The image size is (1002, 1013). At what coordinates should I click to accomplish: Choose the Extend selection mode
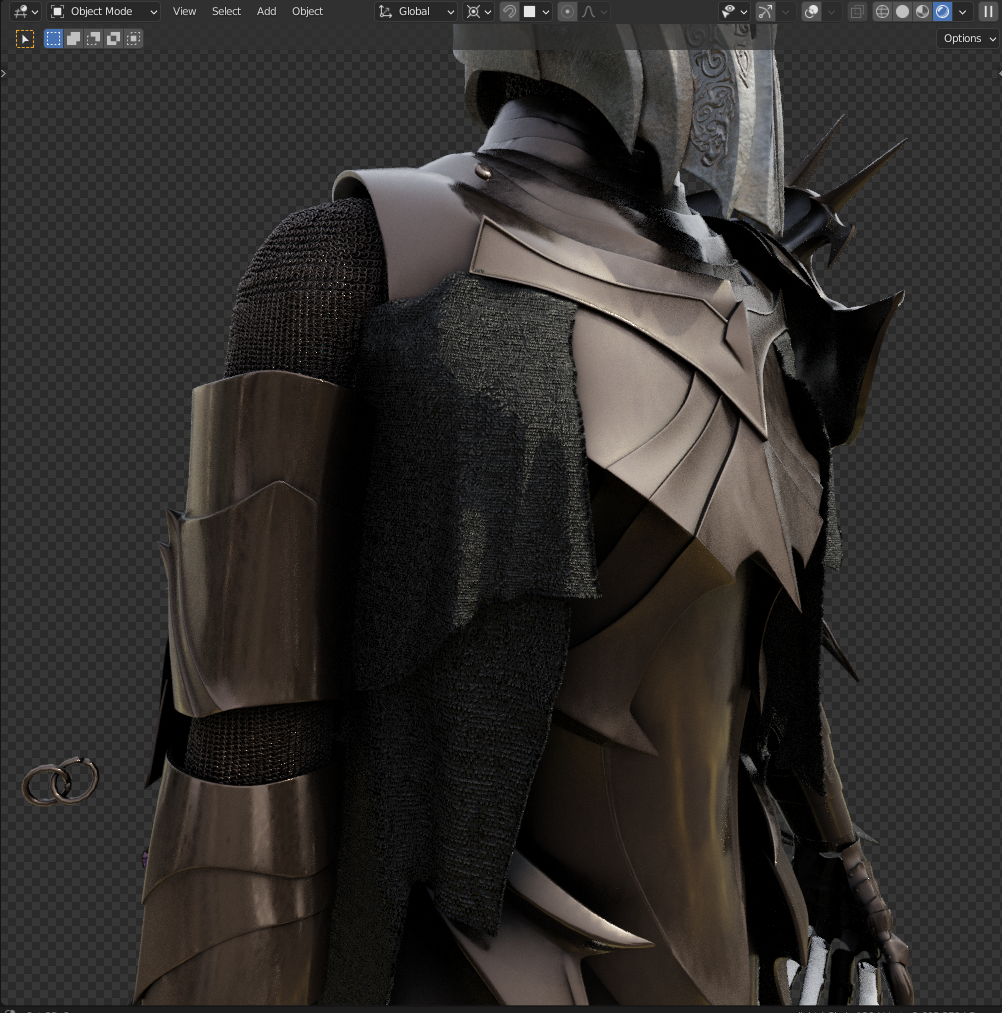tap(74, 39)
